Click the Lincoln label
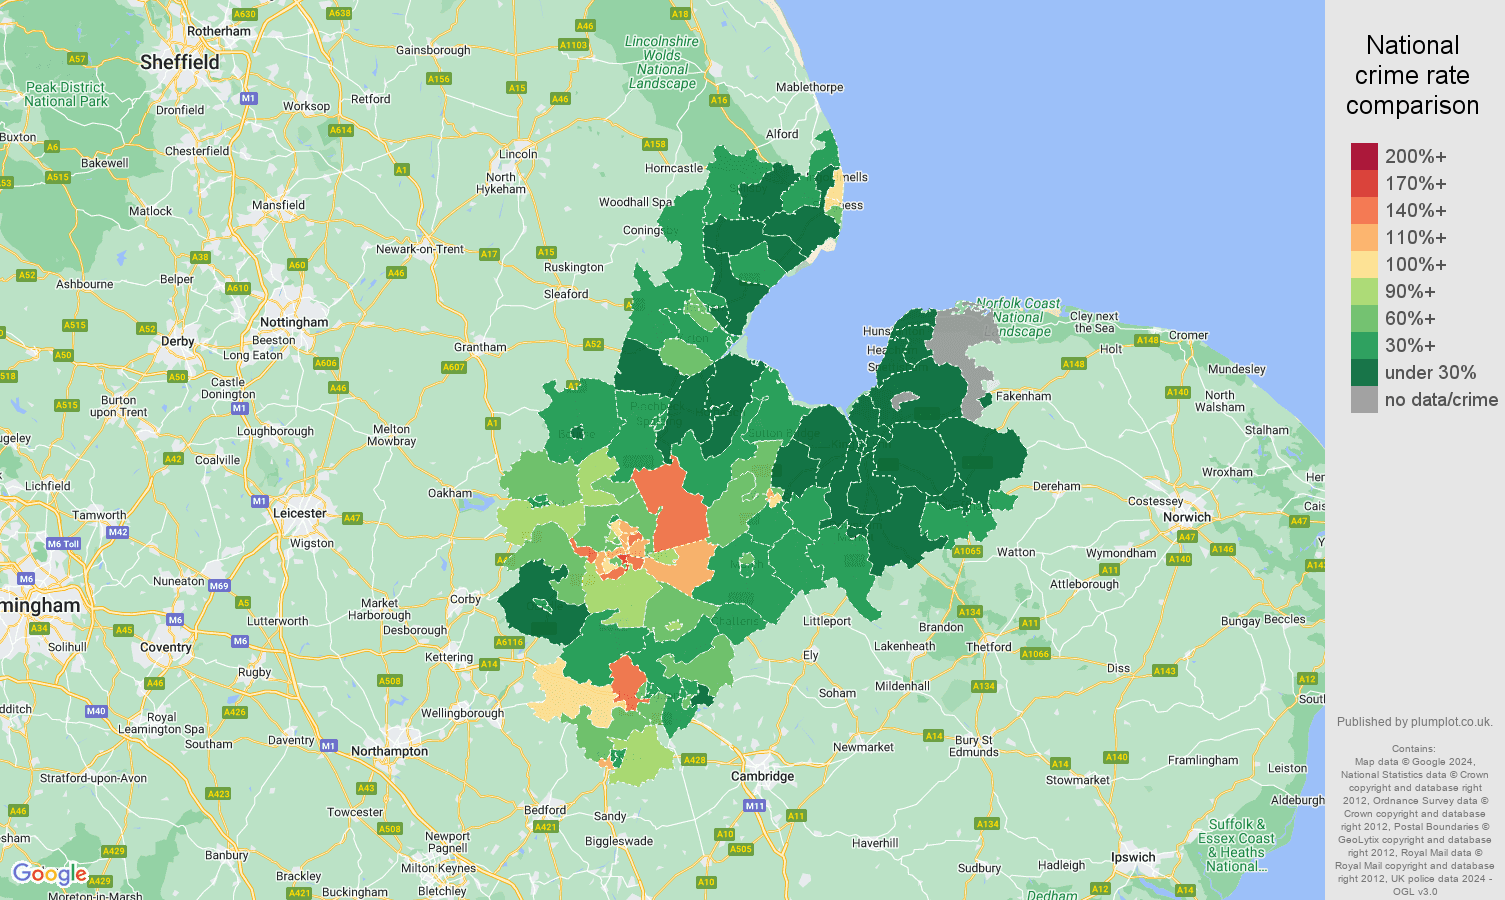This screenshot has height=900, width=1505. tap(518, 154)
